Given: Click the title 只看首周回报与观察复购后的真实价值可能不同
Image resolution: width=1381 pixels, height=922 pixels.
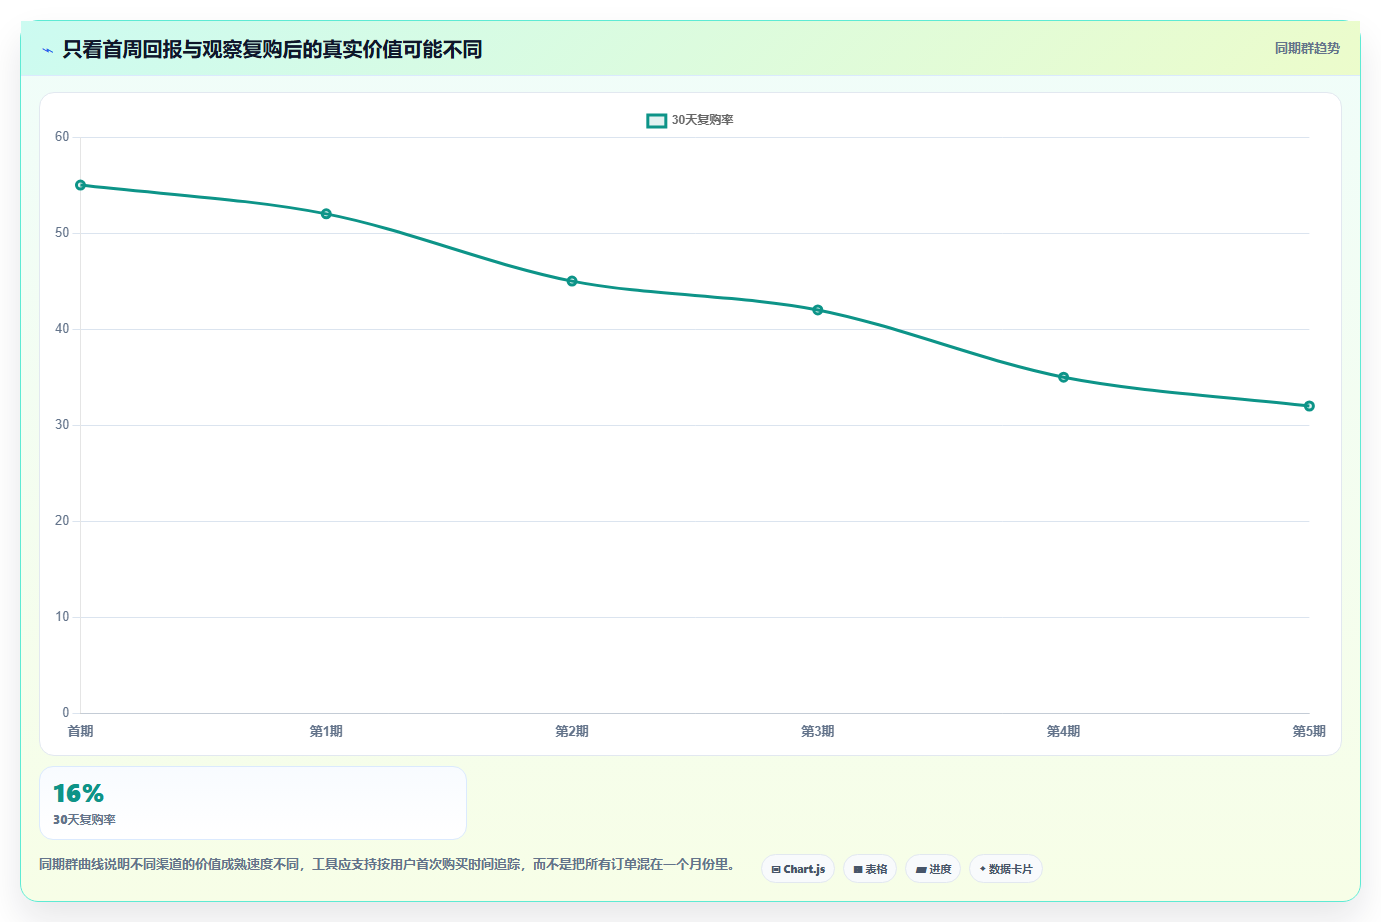Looking at the screenshot, I should (272, 49).
